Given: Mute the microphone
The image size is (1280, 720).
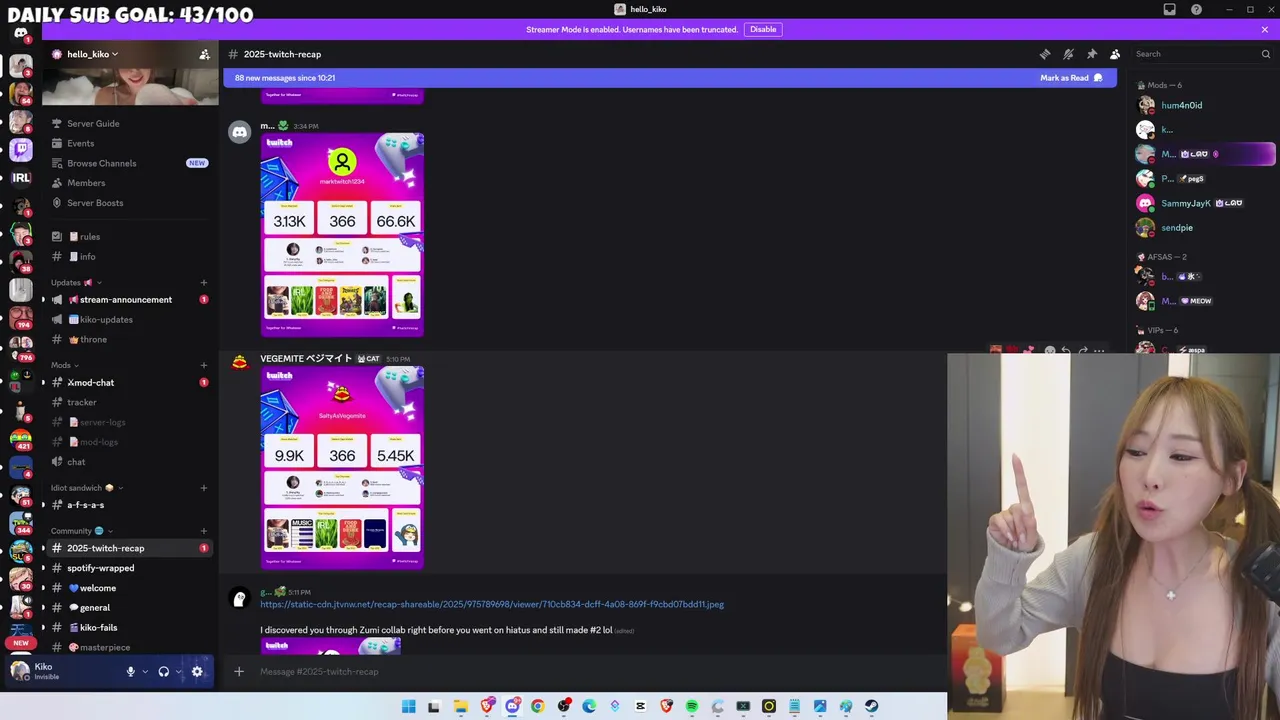Looking at the screenshot, I should point(130,672).
